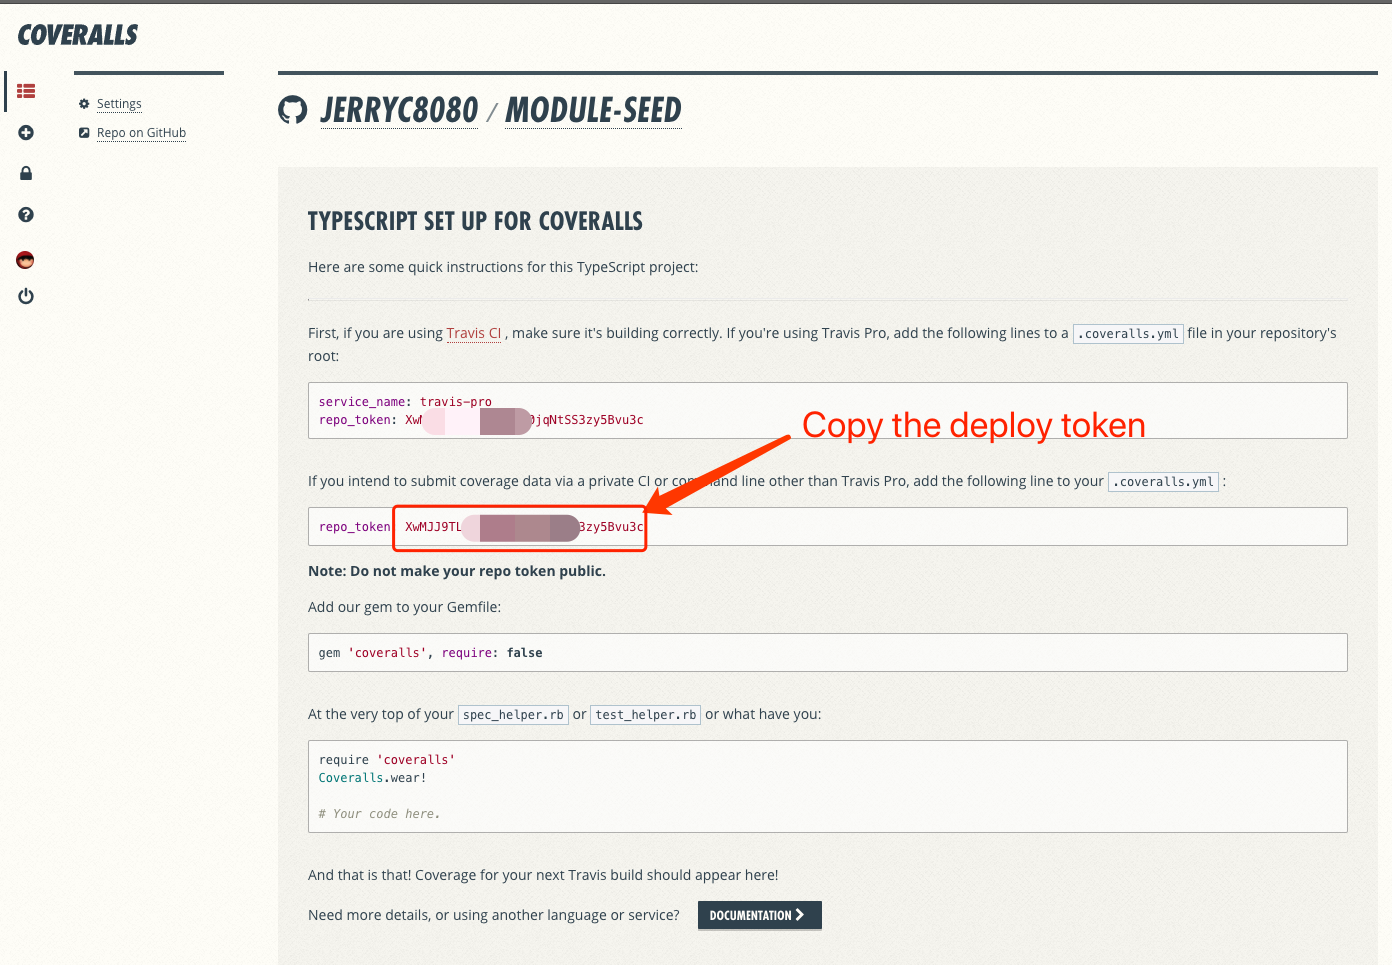Follow the Travis CI link
The height and width of the screenshot is (965, 1392).
[x=474, y=333]
